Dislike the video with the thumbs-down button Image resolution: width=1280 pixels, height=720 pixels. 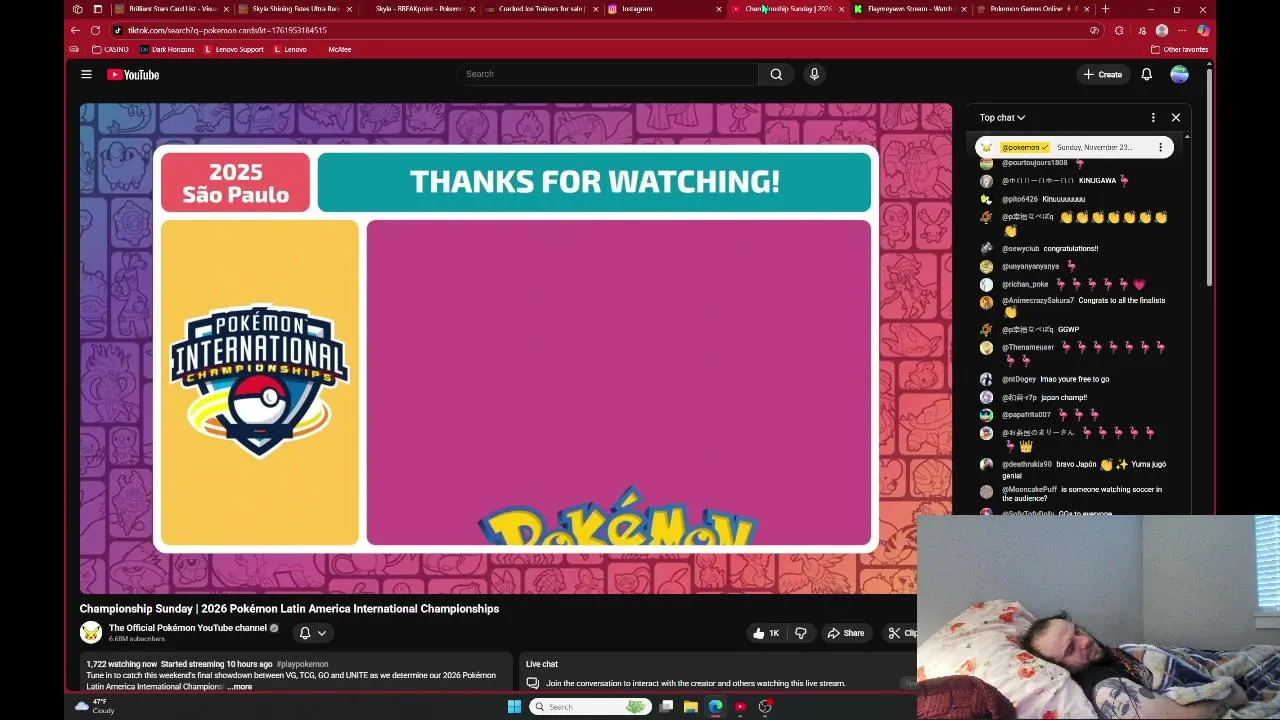pyautogui.click(x=800, y=633)
